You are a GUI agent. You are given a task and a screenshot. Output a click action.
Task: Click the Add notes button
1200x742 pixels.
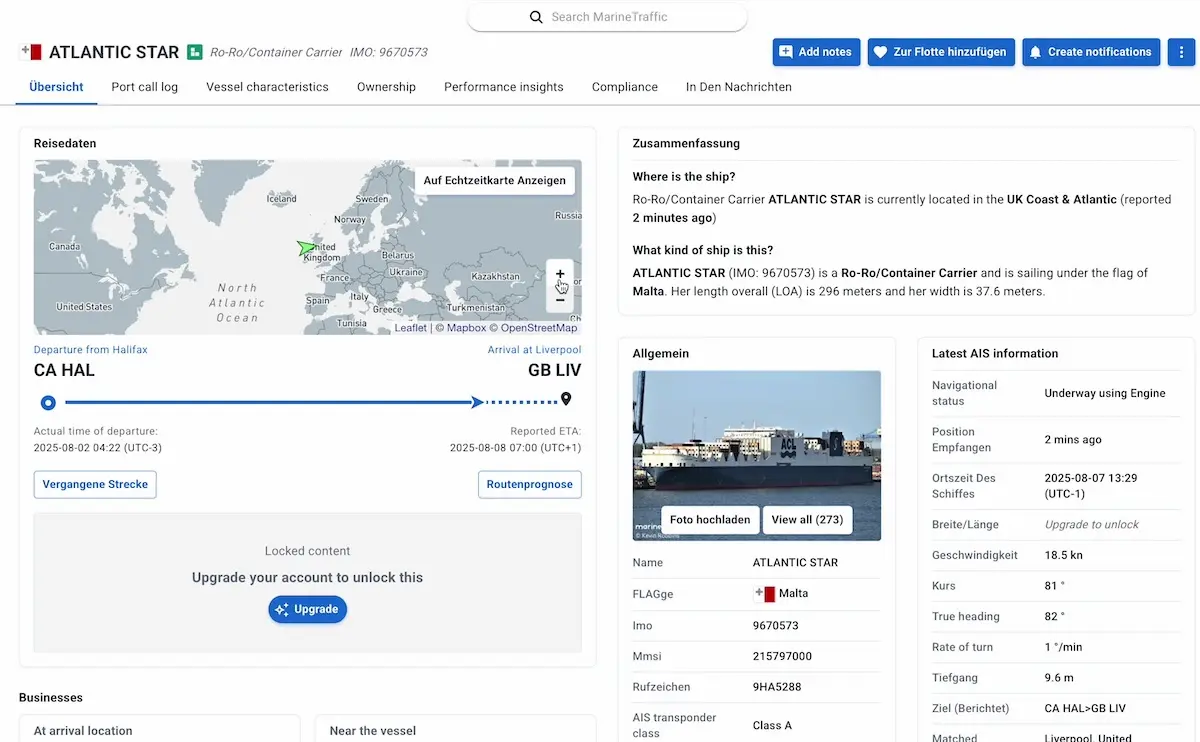point(816,52)
